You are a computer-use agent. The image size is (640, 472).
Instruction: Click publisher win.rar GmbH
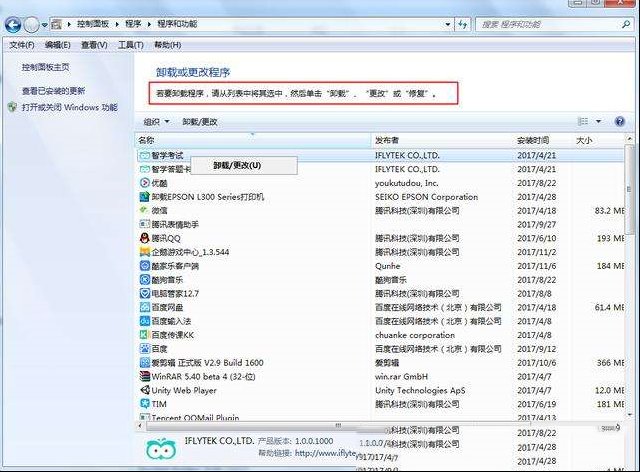point(401,376)
